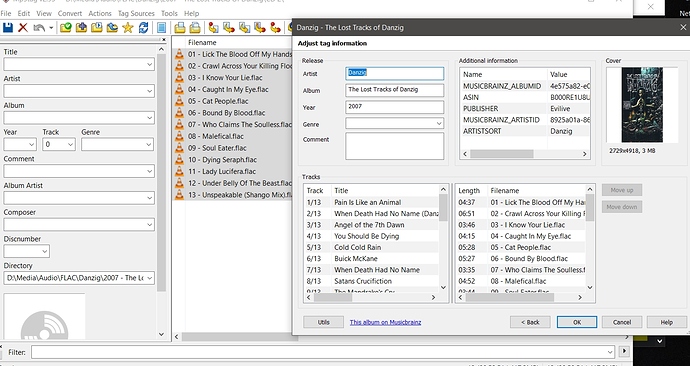Image resolution: width=690 pixels, height=366 pixels.
Task: Expand the Album field dropdown in tag panel
Action: click(150, 118)
